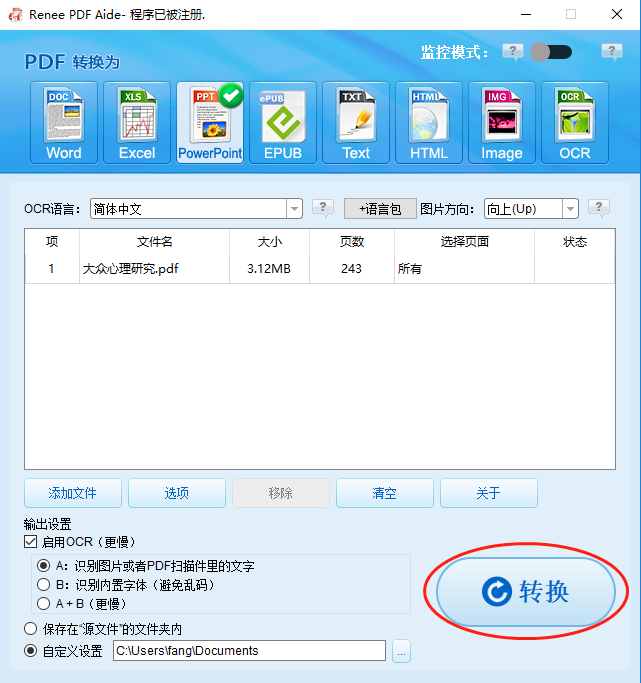Click the 选择页面 column header
The image size is (641, 683).
coord(465,242)
